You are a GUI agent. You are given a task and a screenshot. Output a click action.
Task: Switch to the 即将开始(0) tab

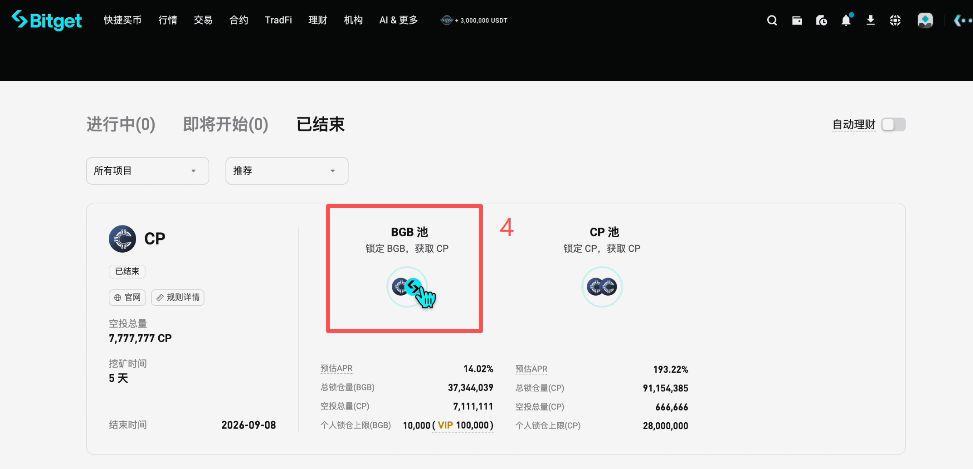click(x=226, y=125)
